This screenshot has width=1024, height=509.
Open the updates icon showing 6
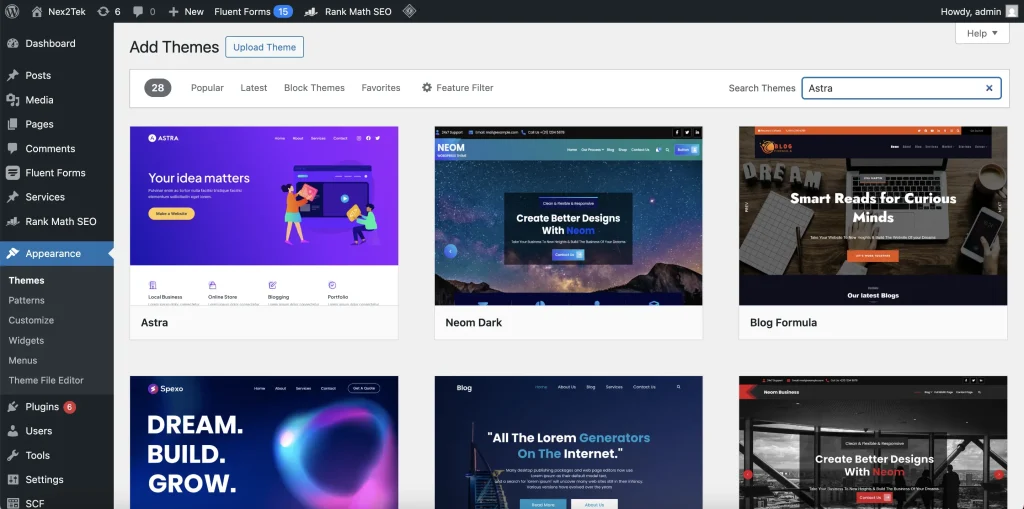click(x=103, y=11)
